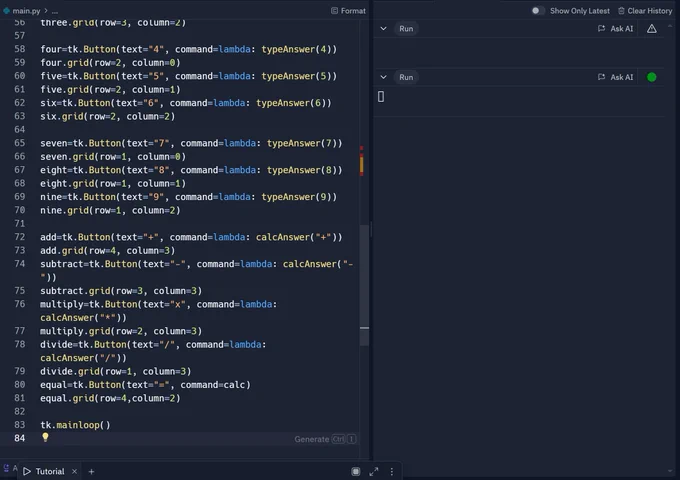The height and width of the screenshot is (480, 680).
Task: Click the main.py breadcrumb file name
Action: pos(26,11)
